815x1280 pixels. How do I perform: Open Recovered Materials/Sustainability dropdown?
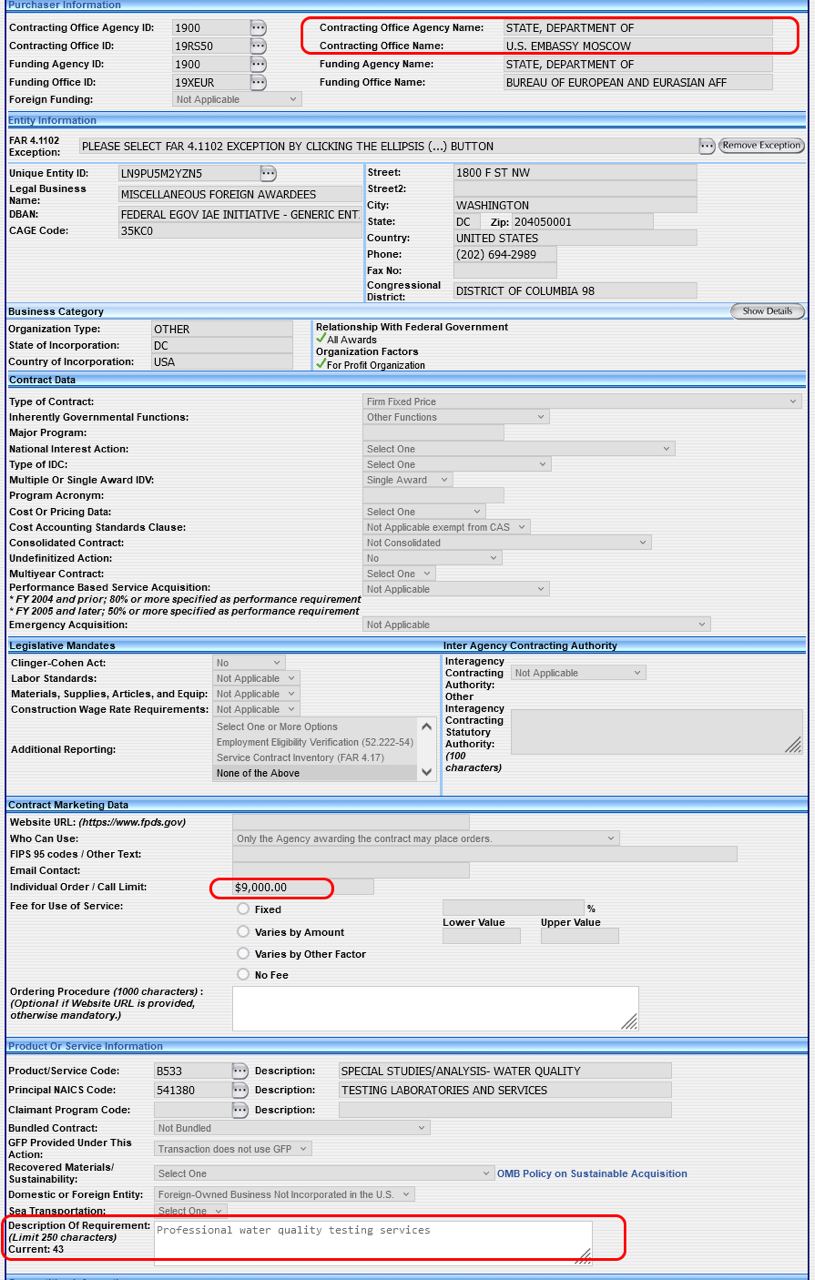(324, 1174)
